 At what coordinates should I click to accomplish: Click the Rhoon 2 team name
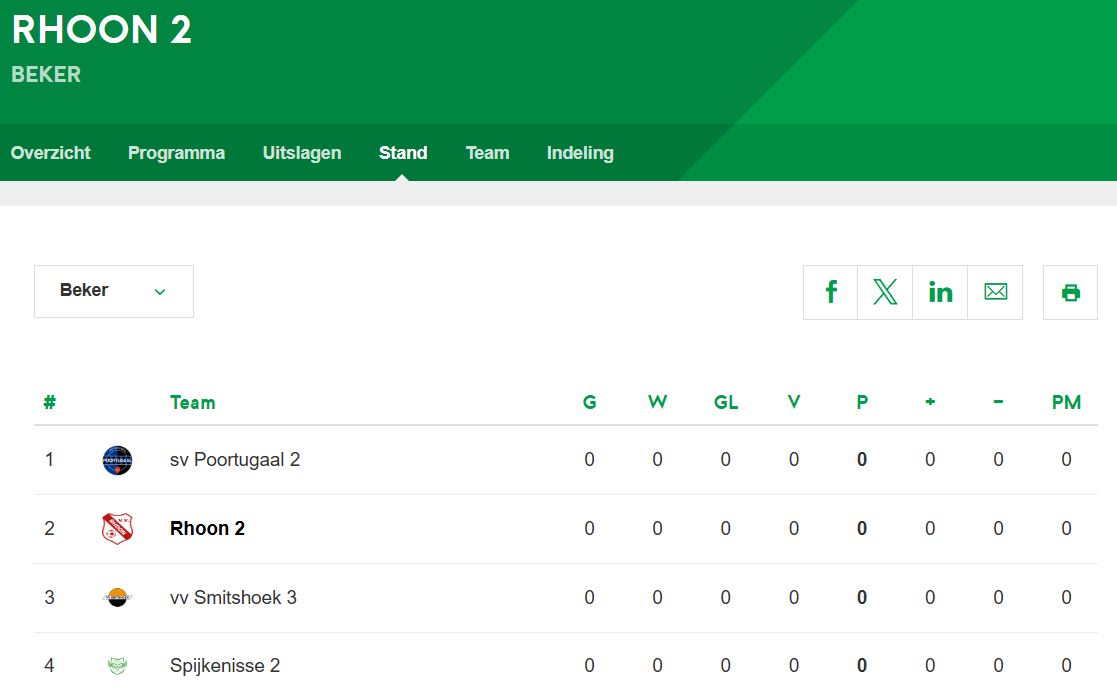pos(207,528)
